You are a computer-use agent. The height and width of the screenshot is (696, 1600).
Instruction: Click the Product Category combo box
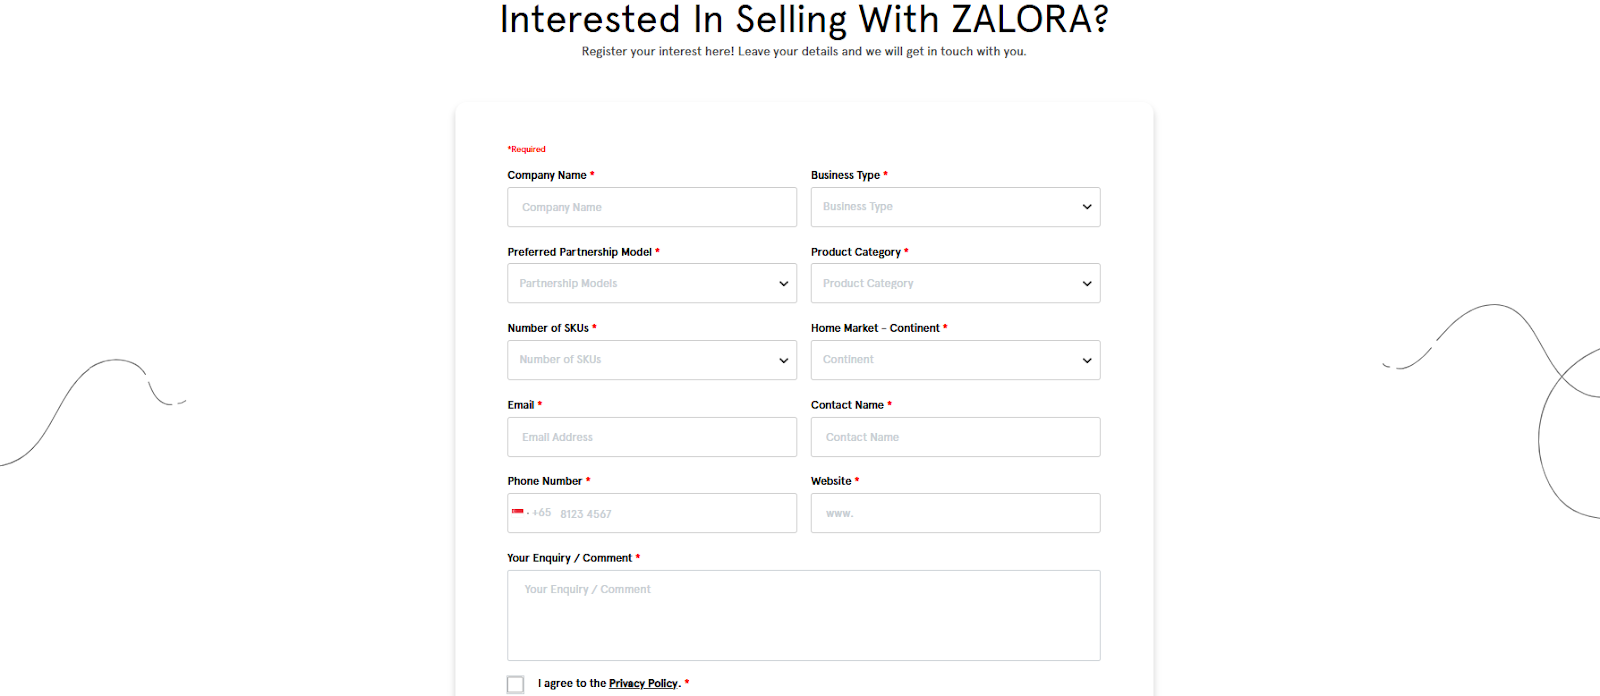pyautogui.click(x=954, y=283)
